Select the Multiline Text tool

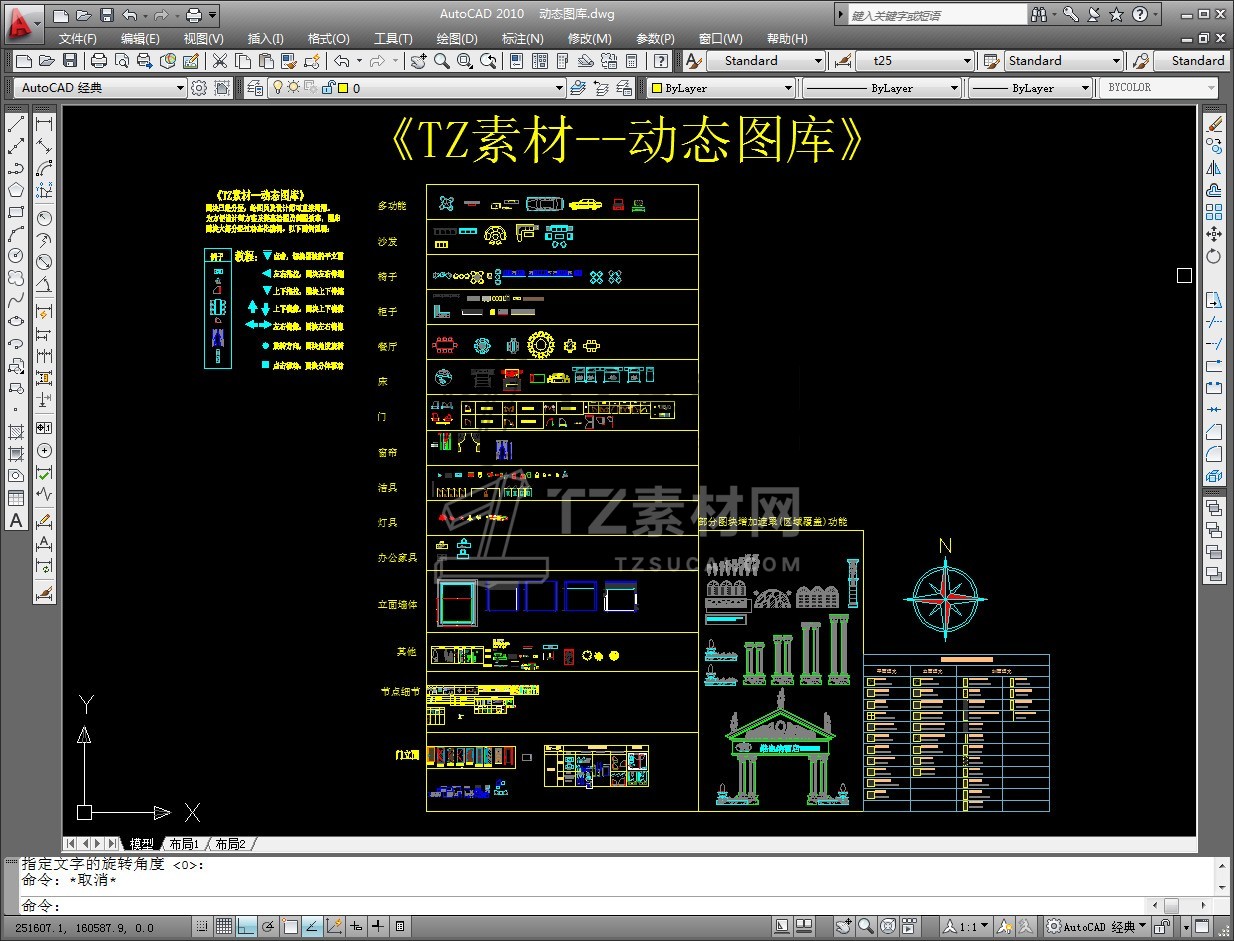click(16, 520)
